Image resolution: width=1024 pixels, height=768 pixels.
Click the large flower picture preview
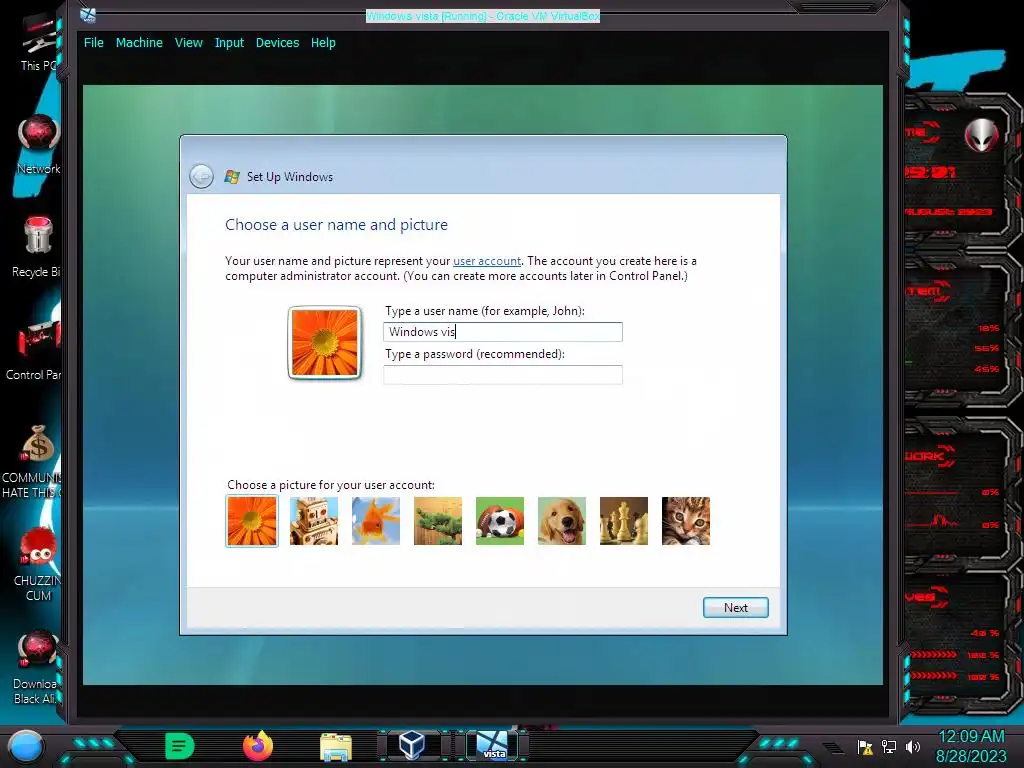coord(325,343)
